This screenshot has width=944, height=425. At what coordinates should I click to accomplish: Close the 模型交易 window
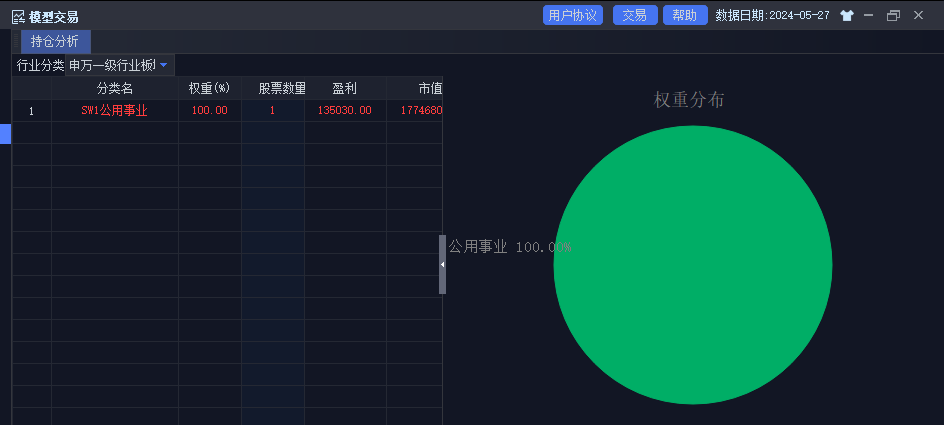point(918,16)
